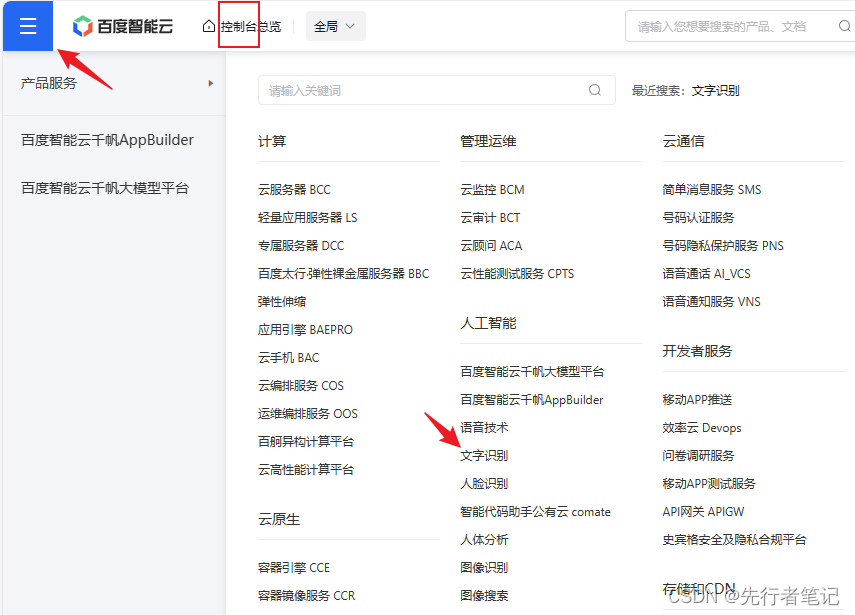Open 应用引擎 BAEPRO
Screen dimensions: 855x615
[305, 330]
